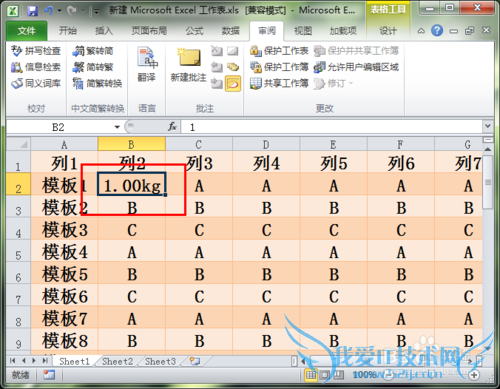Image resolution: width=500 pixels, height=389 pixels.
Task: Switch to the 开始 tab
Action: click(68, 31)
